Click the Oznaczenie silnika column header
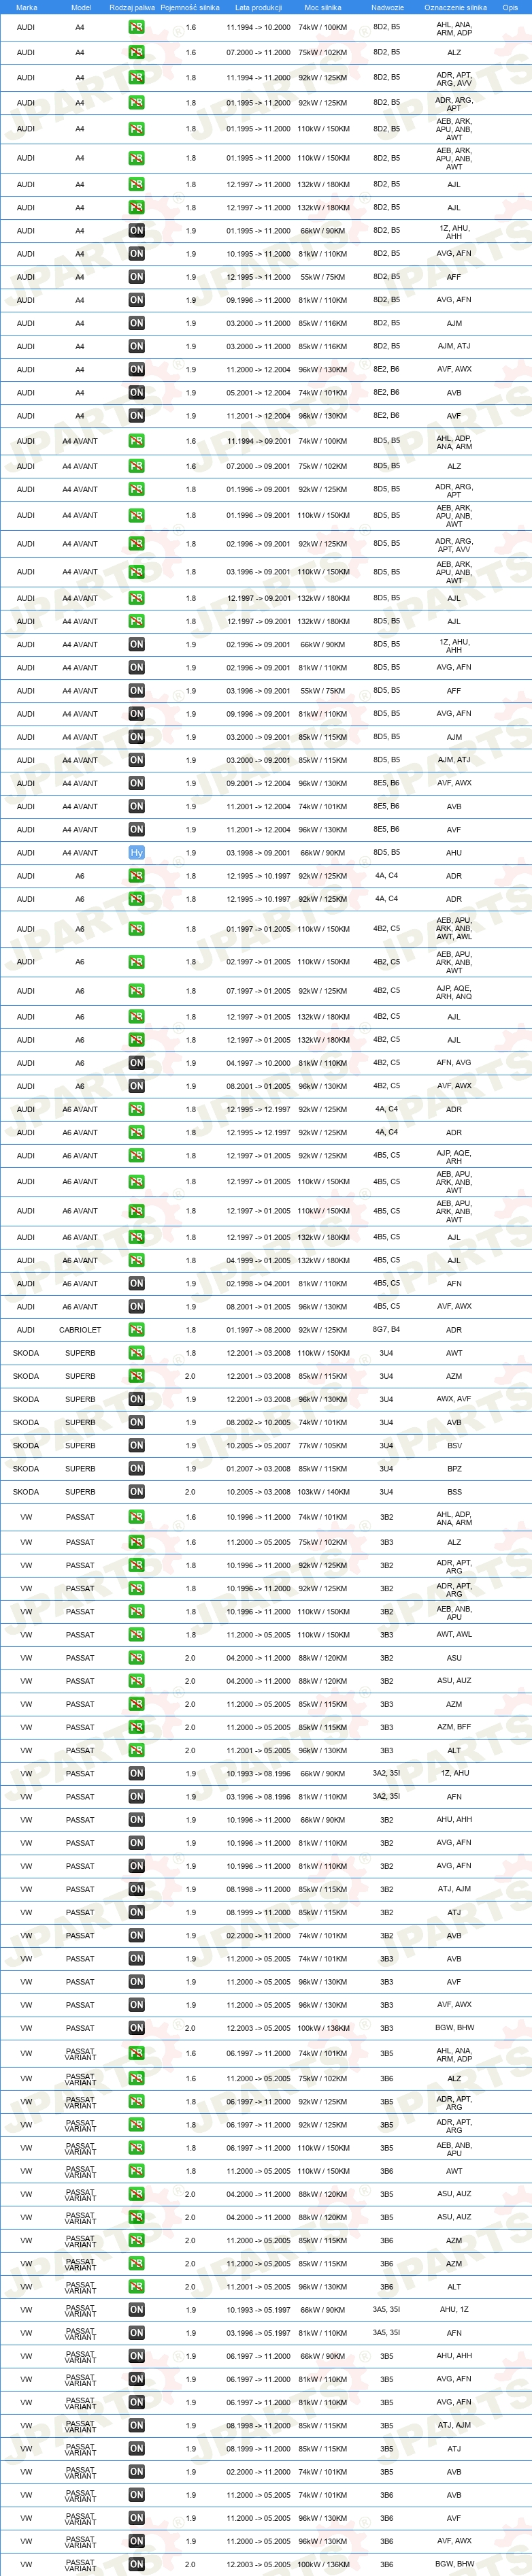The image size is (532, 2576). point(455,7)
